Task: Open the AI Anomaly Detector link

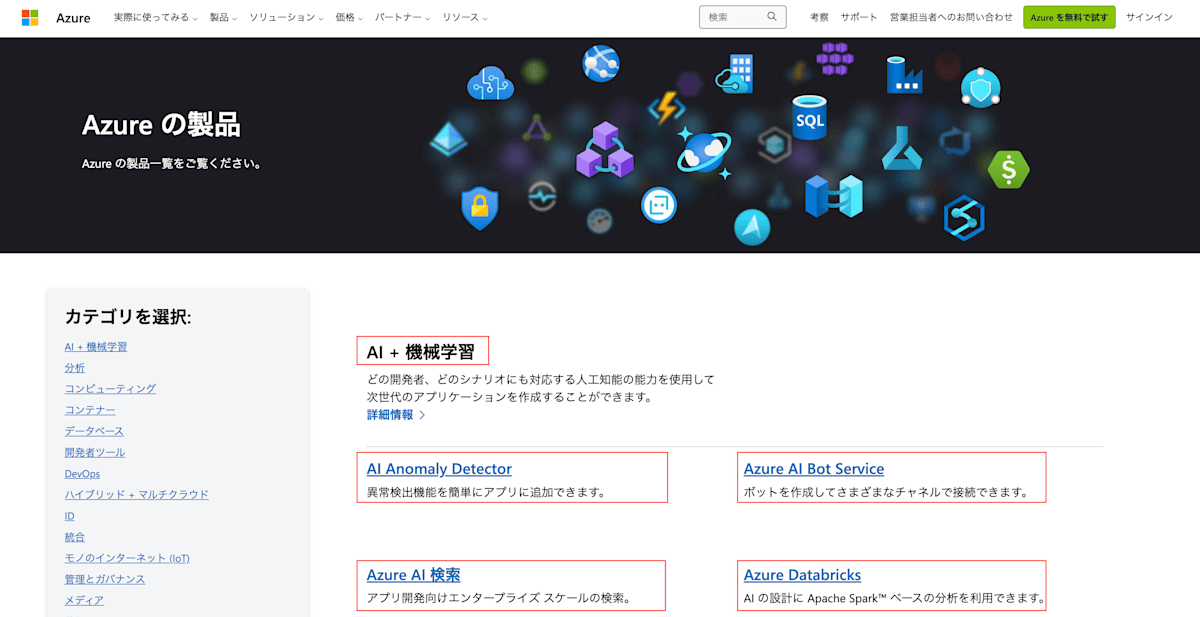Action: (x=438, y=468)
